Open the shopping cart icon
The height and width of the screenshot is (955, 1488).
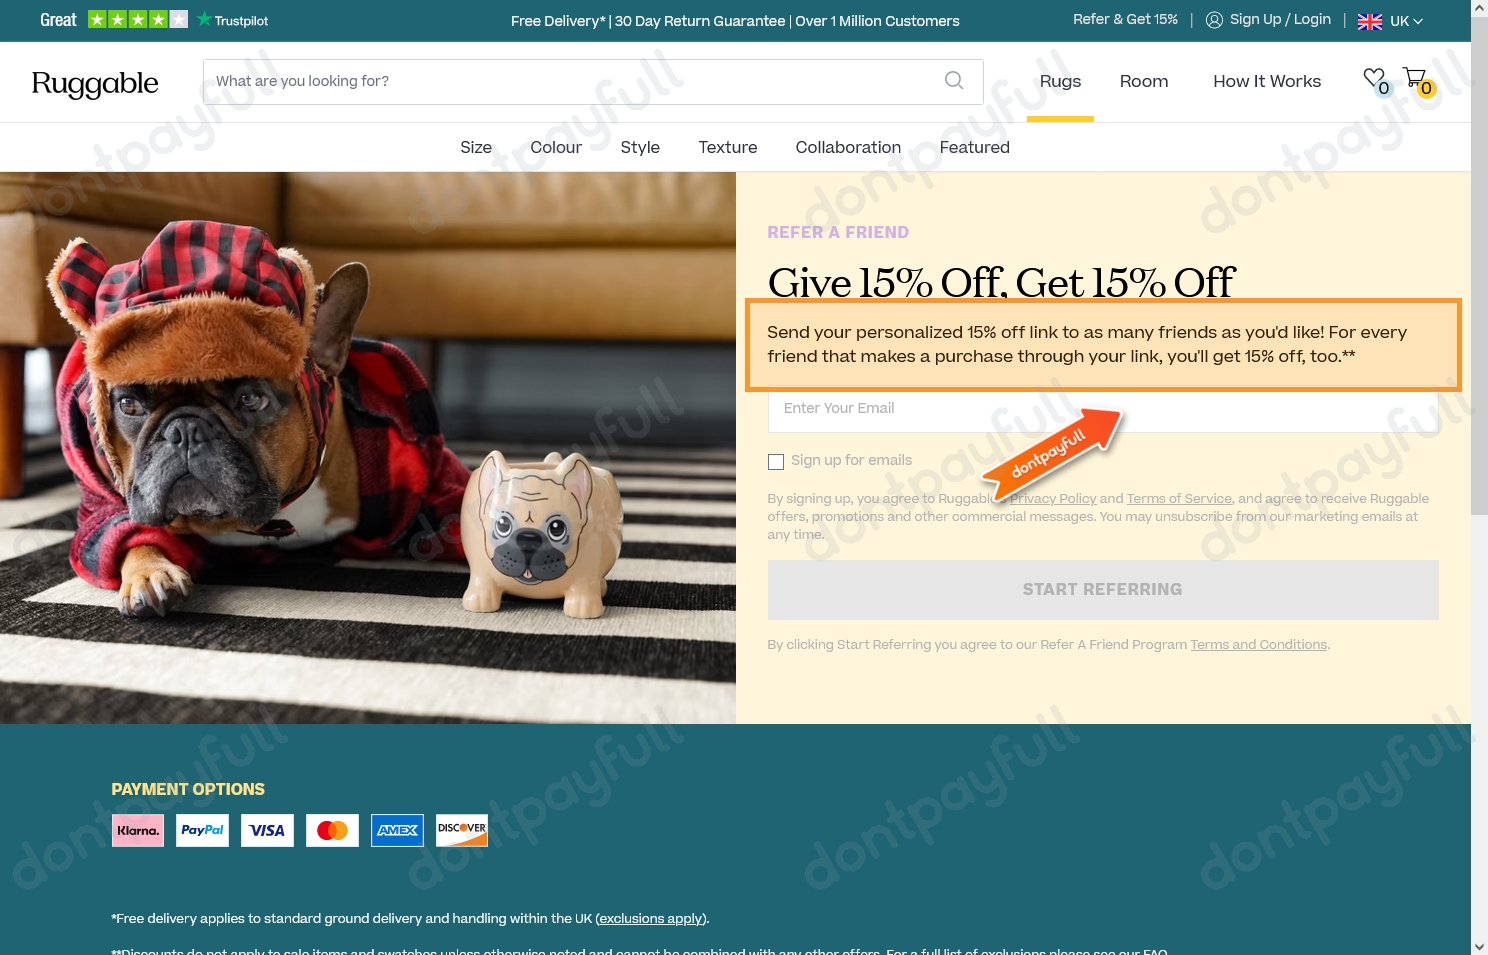(x=1414, y=78)
